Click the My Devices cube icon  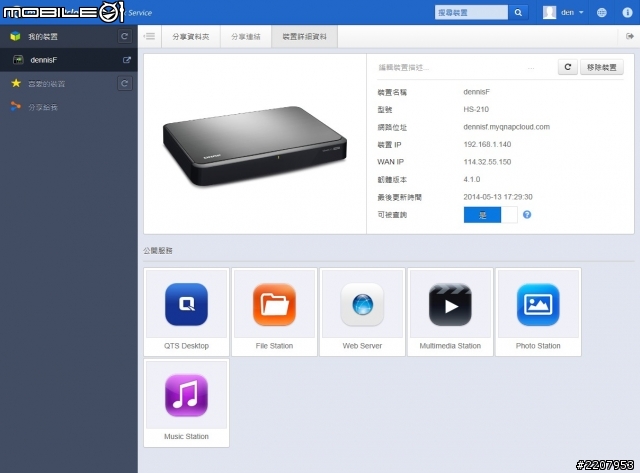click(x=16, y=36)
